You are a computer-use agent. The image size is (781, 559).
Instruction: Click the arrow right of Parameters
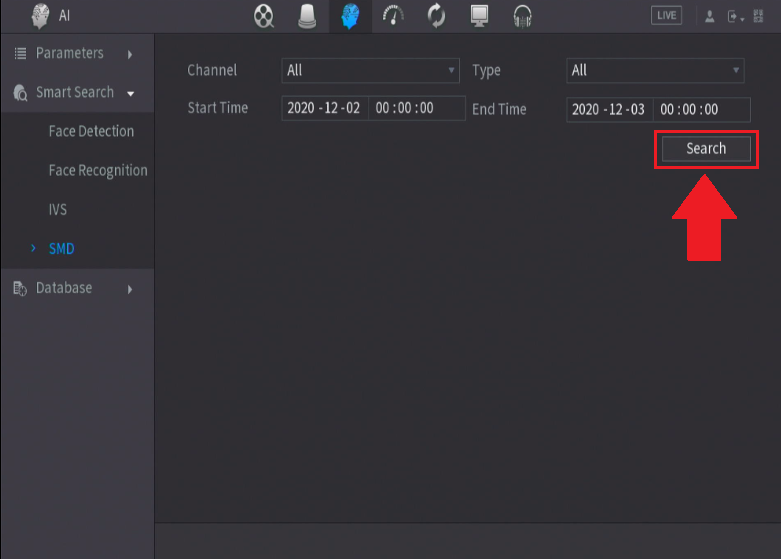130,54
